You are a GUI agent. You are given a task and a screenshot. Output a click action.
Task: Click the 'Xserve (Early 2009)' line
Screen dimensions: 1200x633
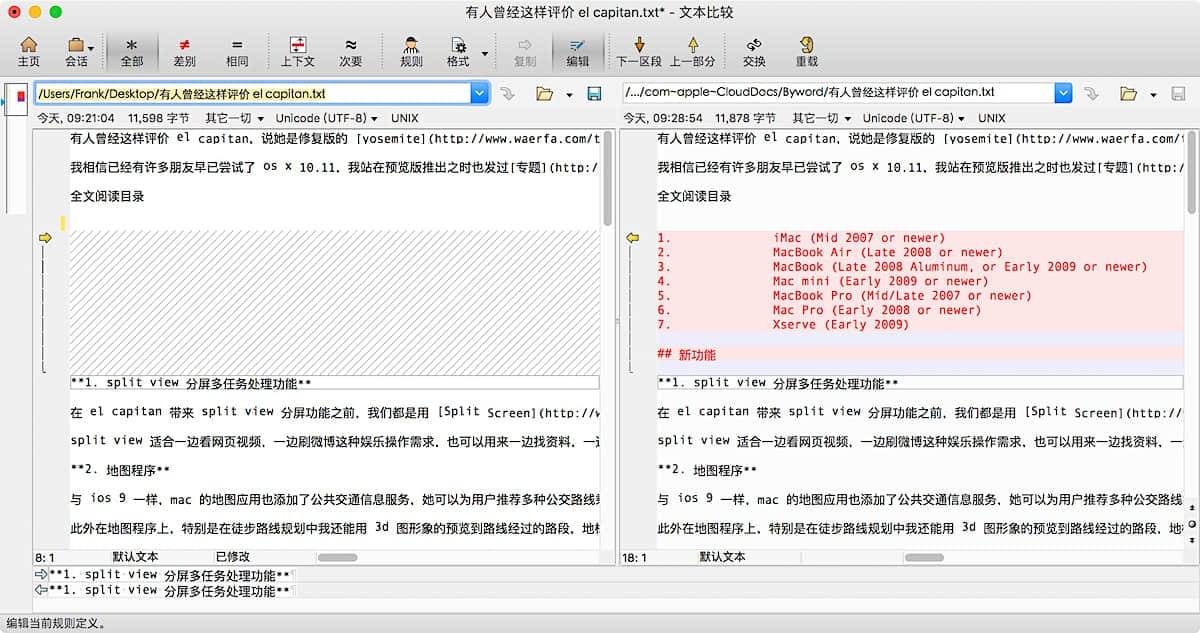click(840, 324)
